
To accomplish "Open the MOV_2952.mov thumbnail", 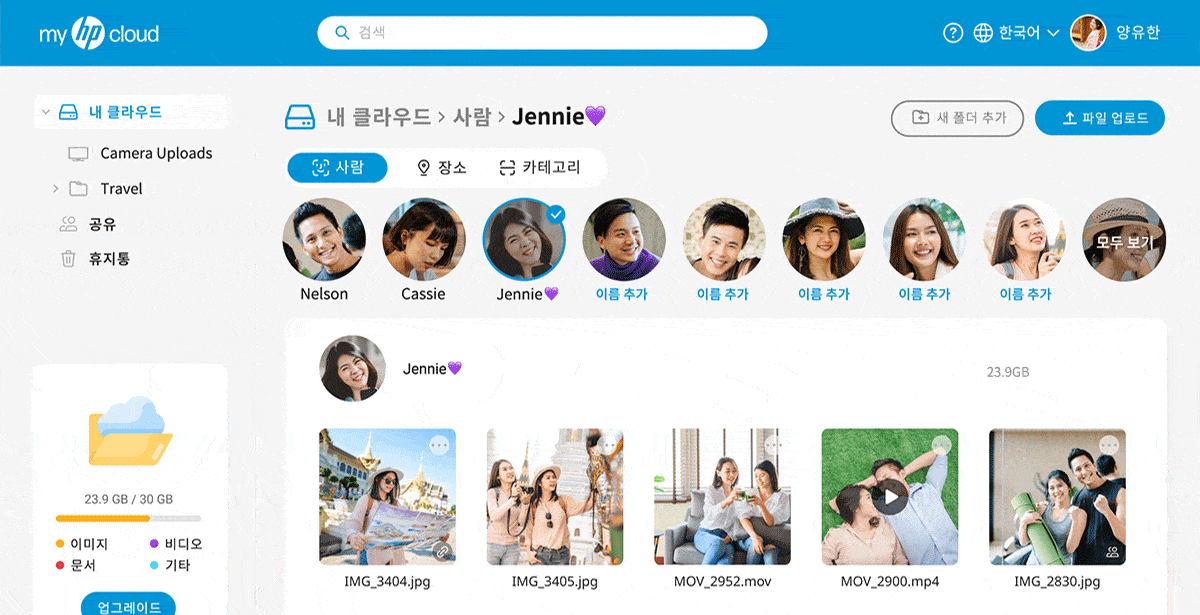I will point(722,497).
